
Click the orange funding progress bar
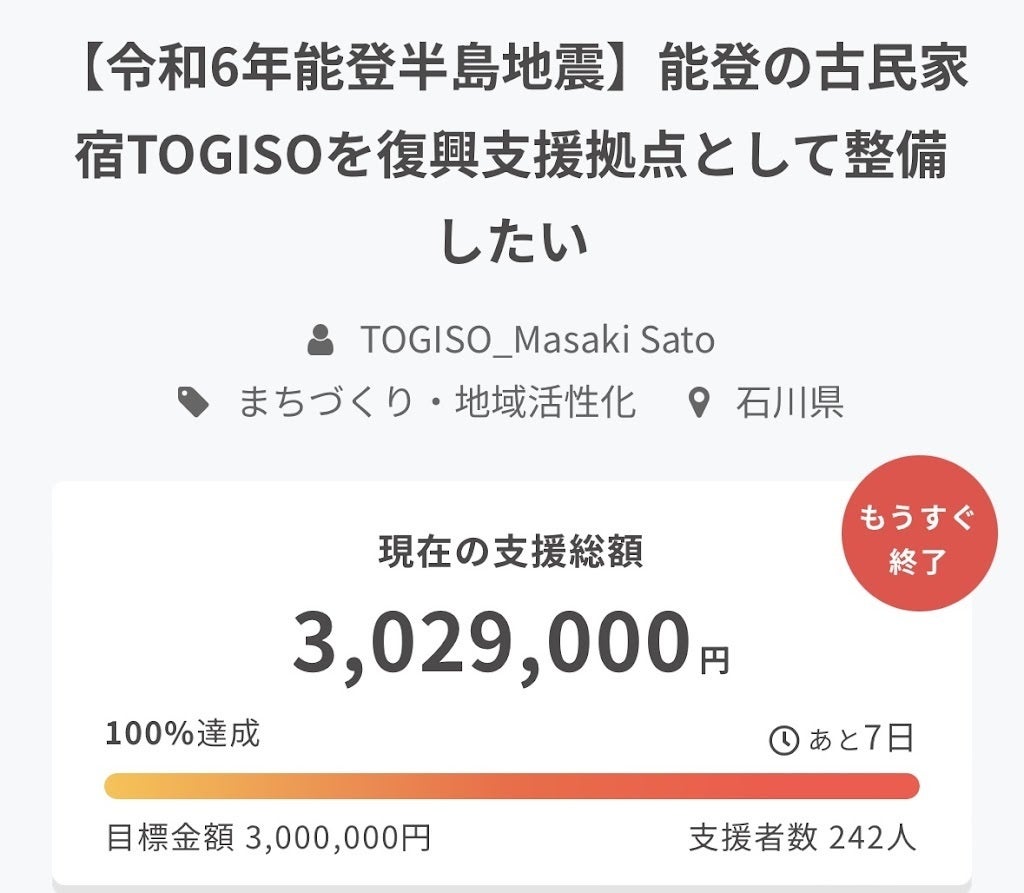[x=511, y=786]
